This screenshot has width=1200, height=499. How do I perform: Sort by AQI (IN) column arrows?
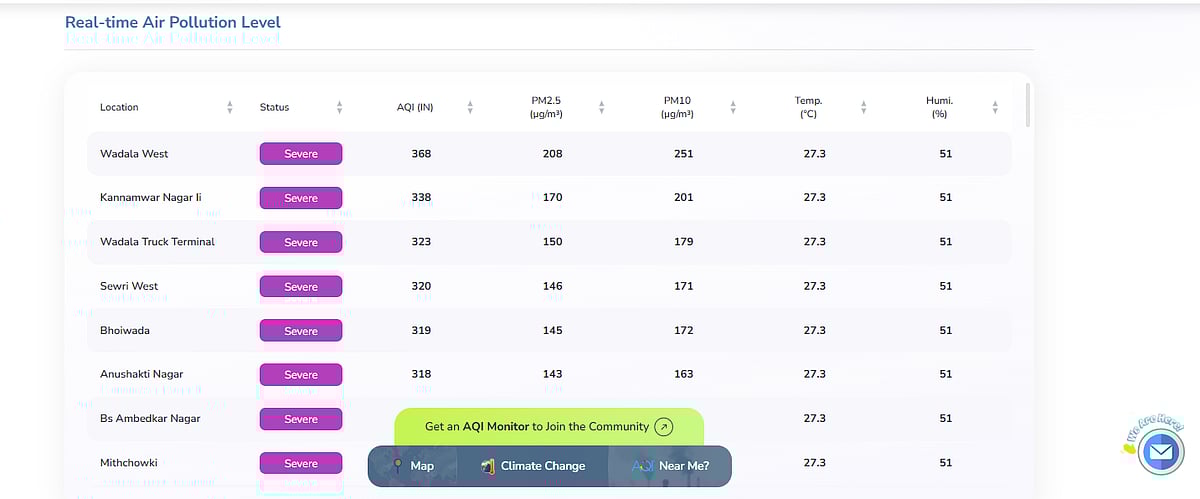tap(470, 107)
